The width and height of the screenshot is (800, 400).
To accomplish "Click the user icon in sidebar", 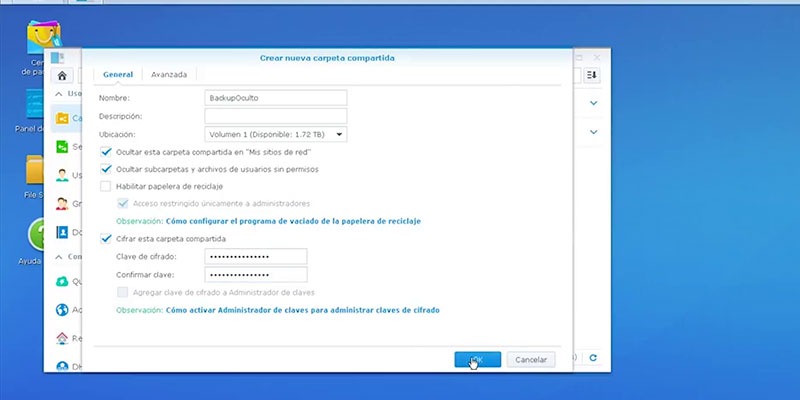I will [x=62, y=175].
